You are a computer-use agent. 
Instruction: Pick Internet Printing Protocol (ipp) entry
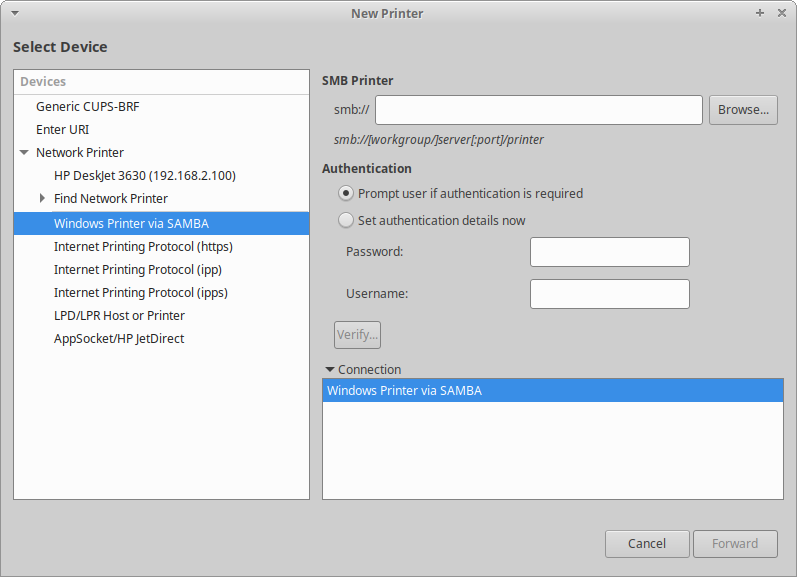point(138,269)
